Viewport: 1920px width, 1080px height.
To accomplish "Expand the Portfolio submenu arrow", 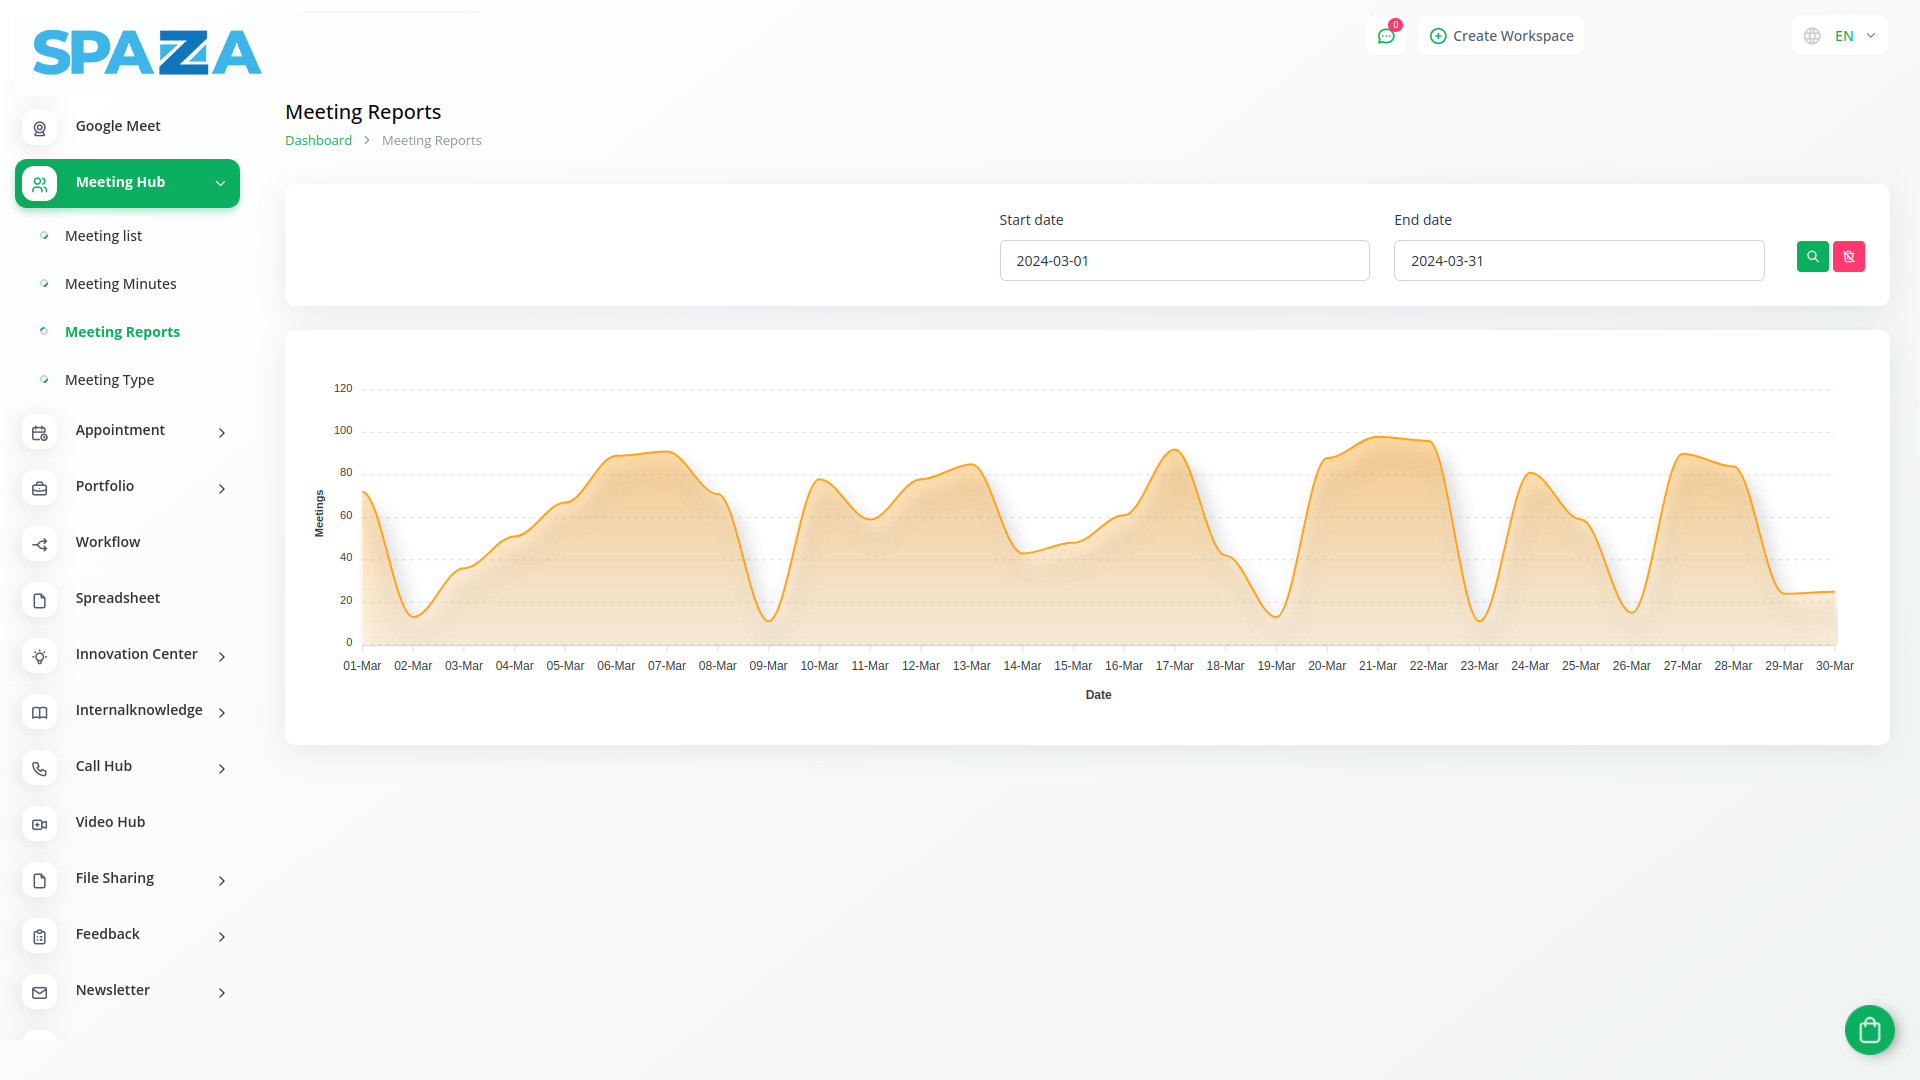I will (222, 488).
